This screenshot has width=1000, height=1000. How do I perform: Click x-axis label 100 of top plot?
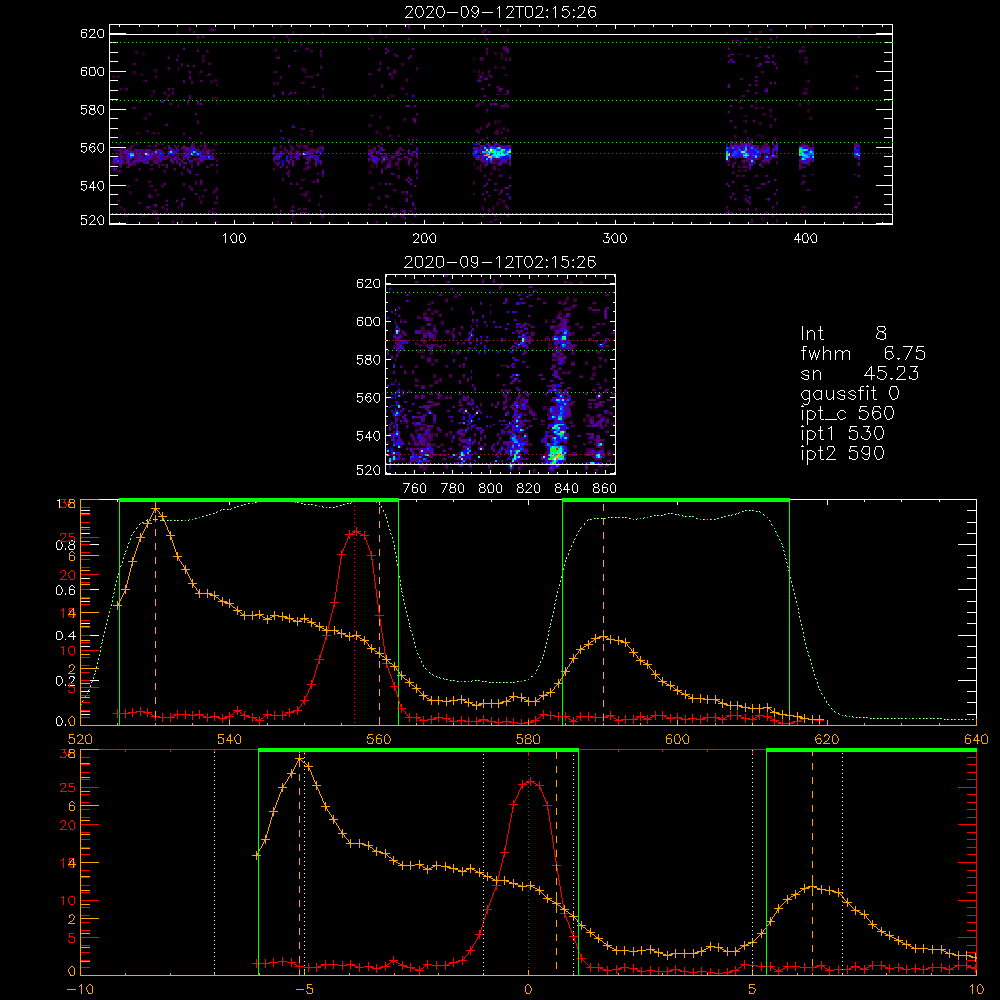[x=234, y=239]
